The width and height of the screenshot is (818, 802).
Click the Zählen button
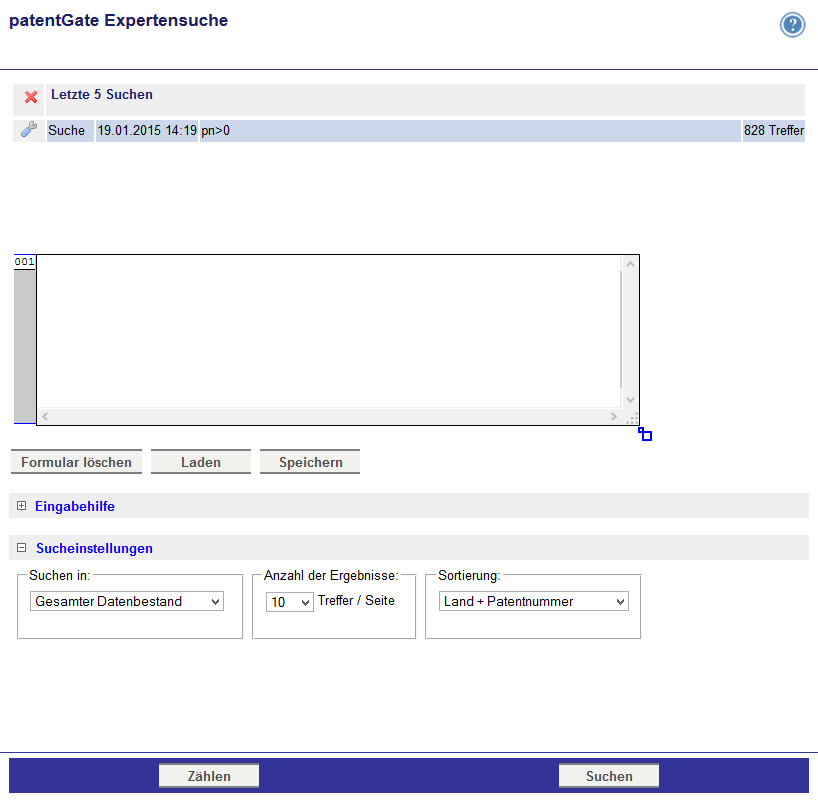click(x=209, y=776)
